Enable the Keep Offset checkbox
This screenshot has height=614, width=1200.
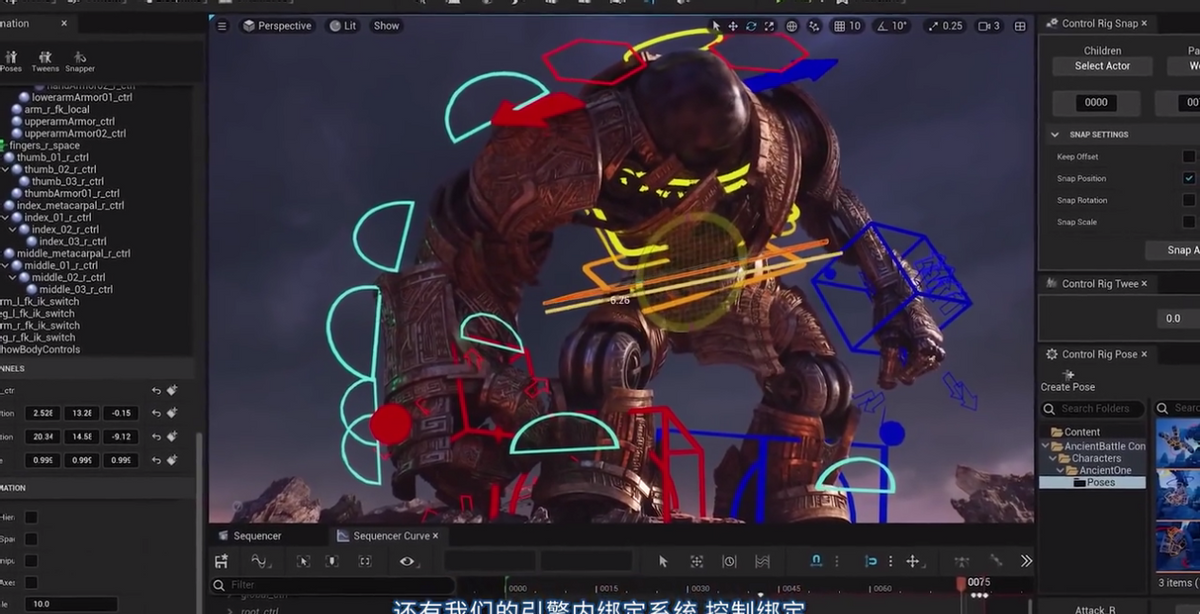pyautogui.click(x=1189, y=157)
